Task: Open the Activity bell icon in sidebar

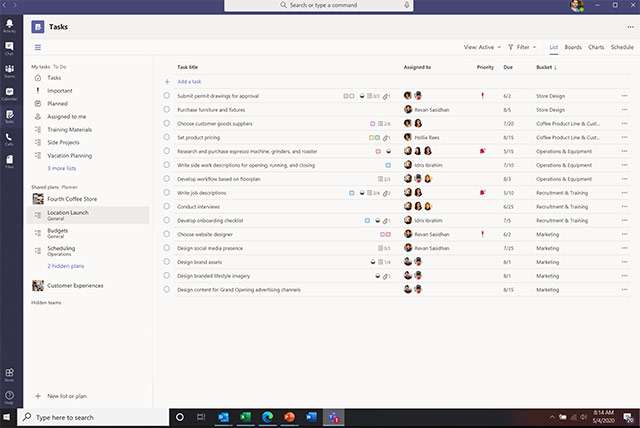Action: (x=9, y=27)
